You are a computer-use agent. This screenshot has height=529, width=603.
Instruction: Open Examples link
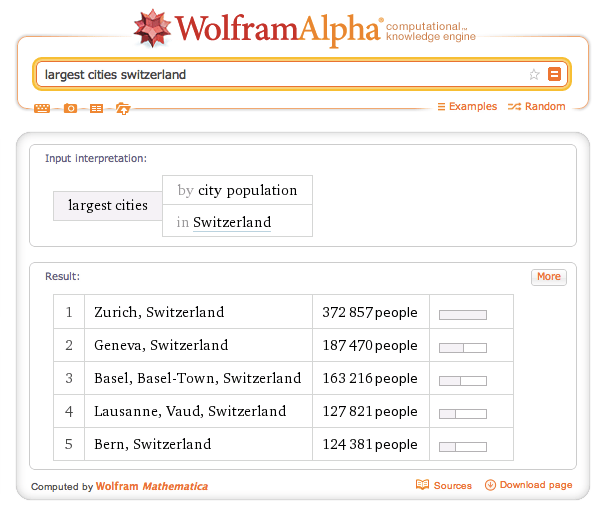click(x=467, y=107)
